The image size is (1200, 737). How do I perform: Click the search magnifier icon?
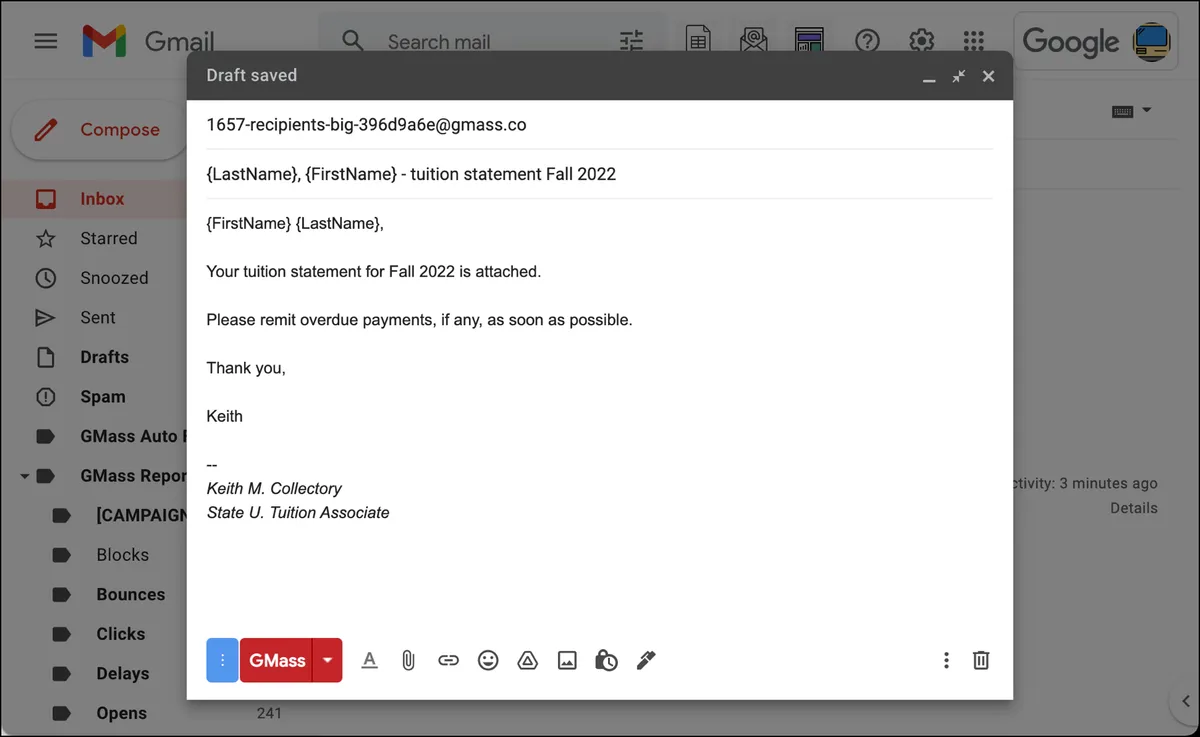[x=352, y=41]
